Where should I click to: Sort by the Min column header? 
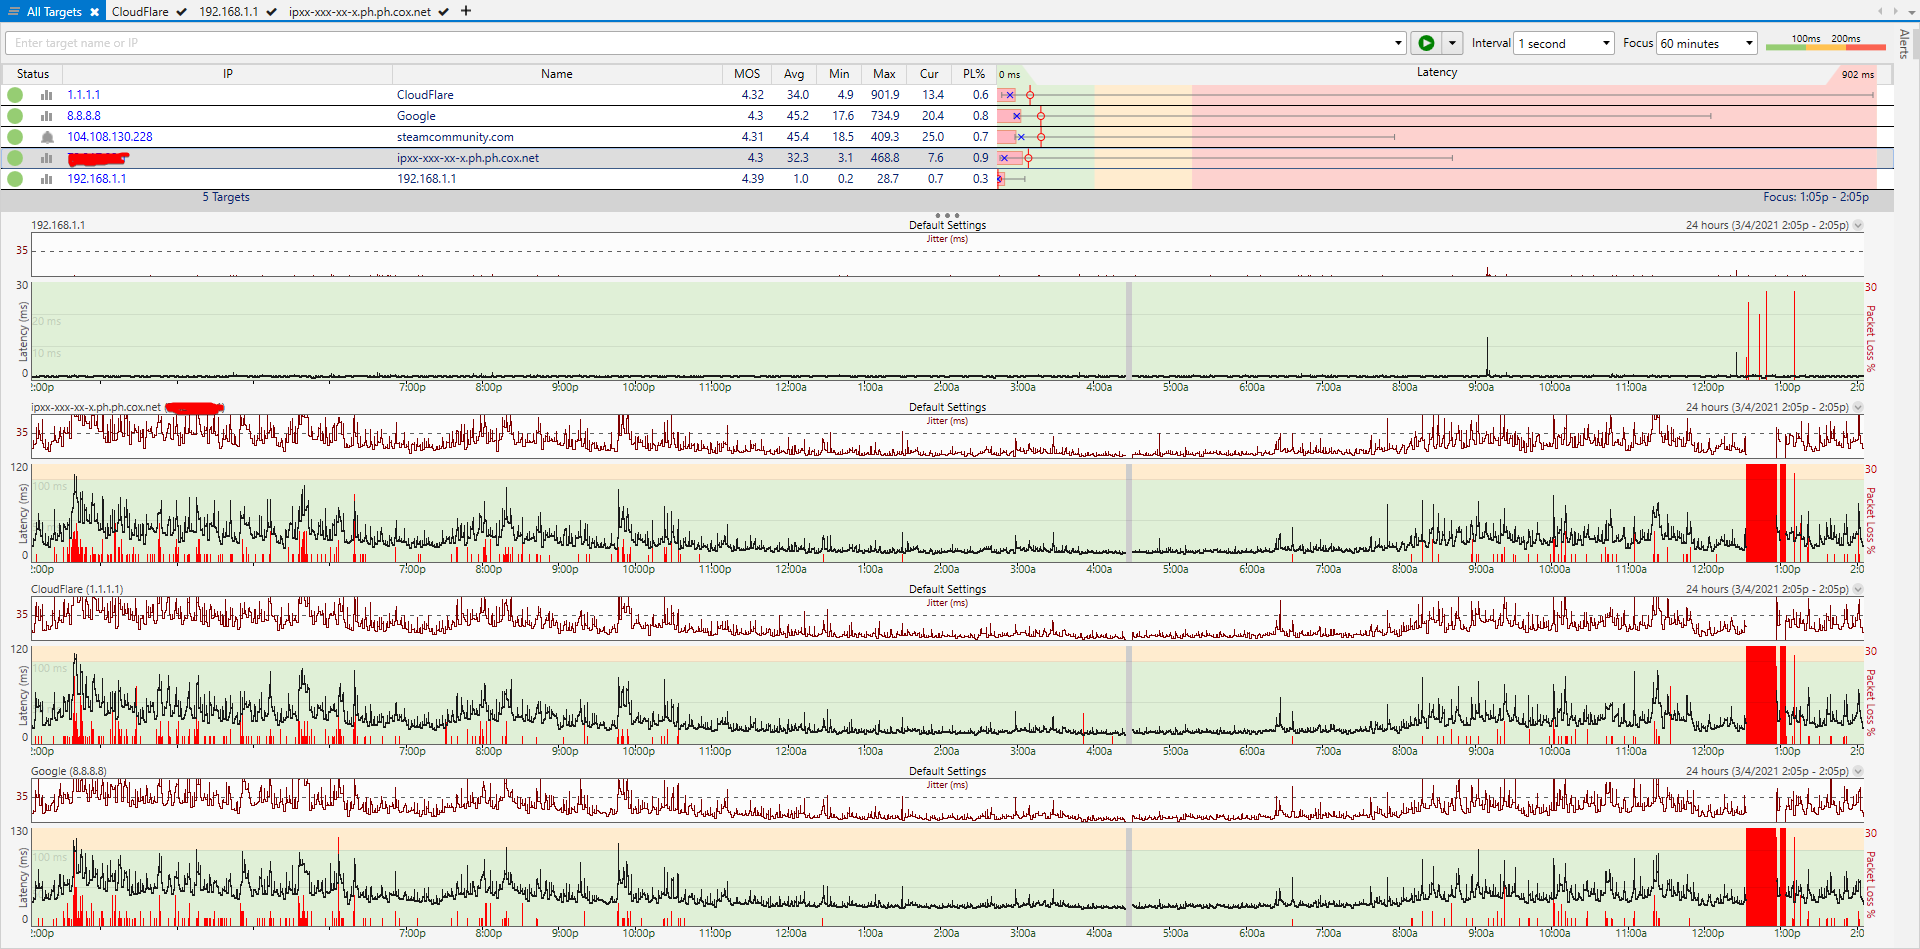(x=839, y=74)
